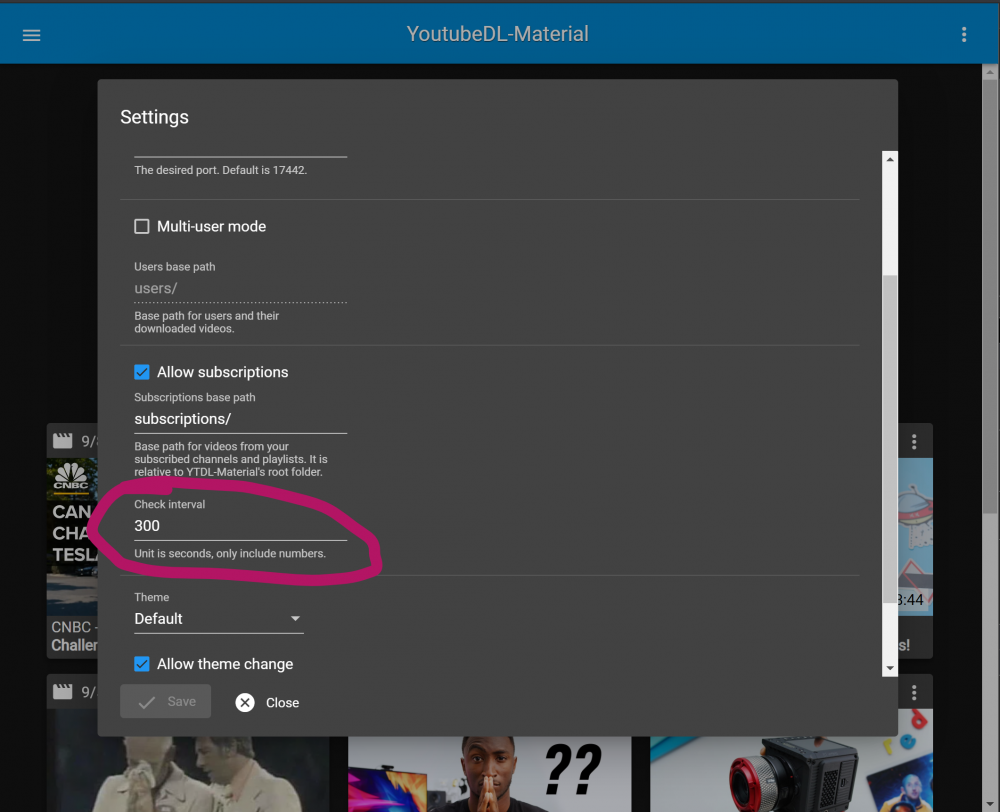Click the Check interval field showing 300
Screen dimensions: 1000x812
pyautogui.click(x=240, y=526)
